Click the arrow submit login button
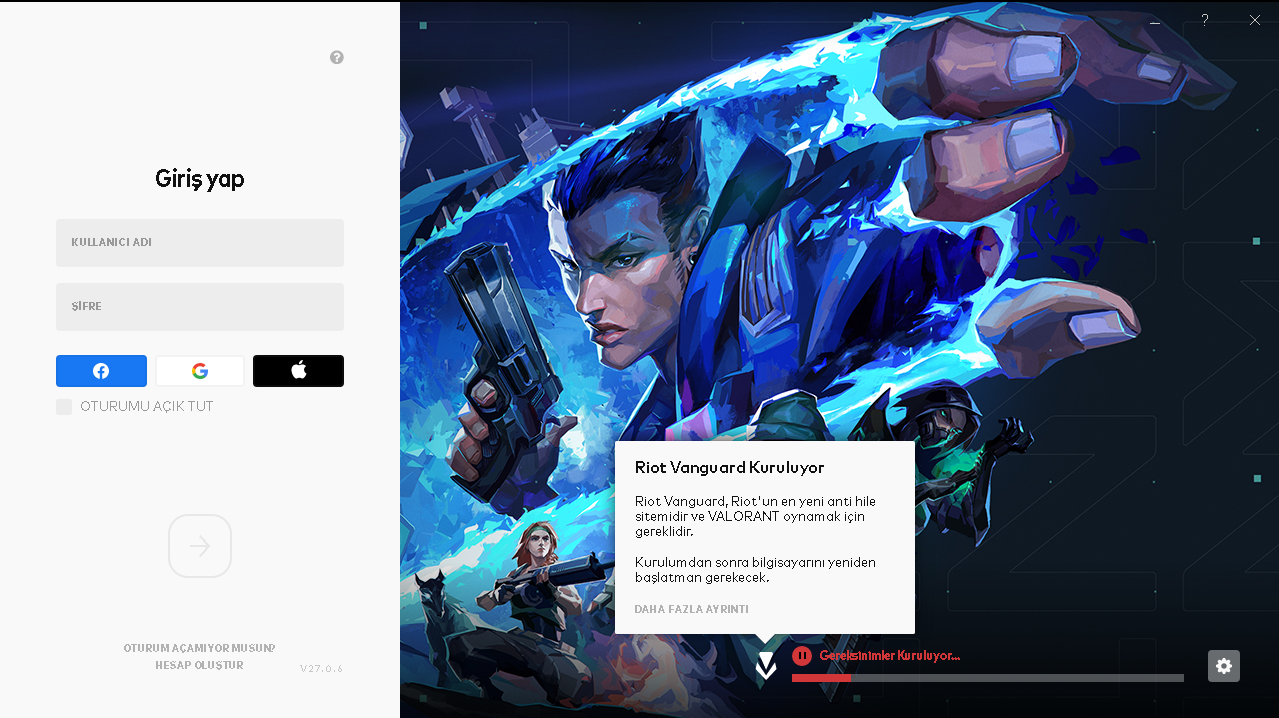The height and width of the screenshot is (718, 1279). coord(200,546)
